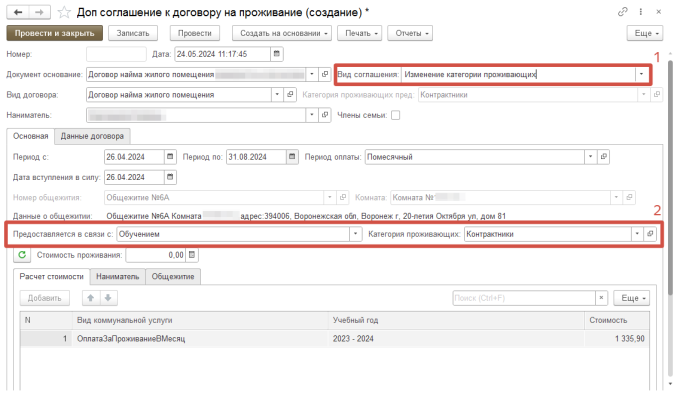Expand Период оплаты dropdown
The image size is (674, 397).
[591, 157]
